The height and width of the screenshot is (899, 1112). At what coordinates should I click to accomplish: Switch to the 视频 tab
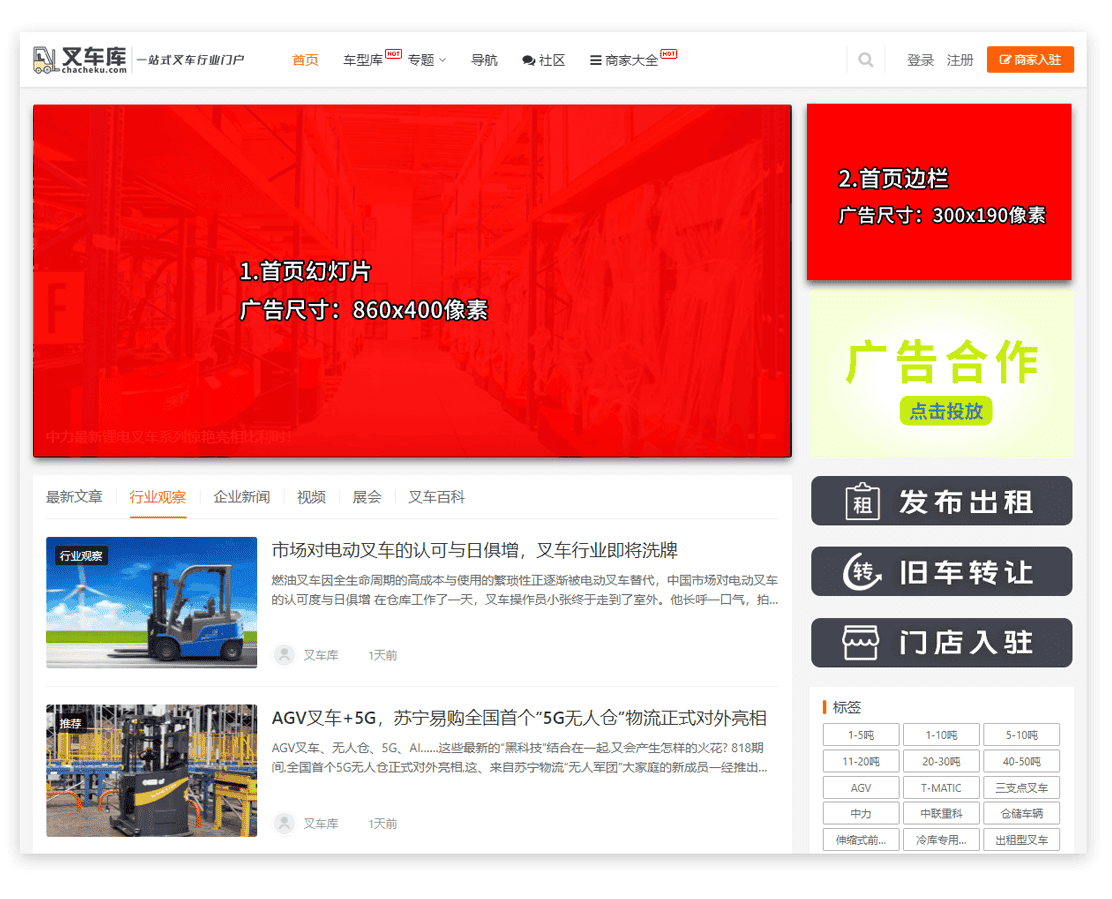[311, 497]
